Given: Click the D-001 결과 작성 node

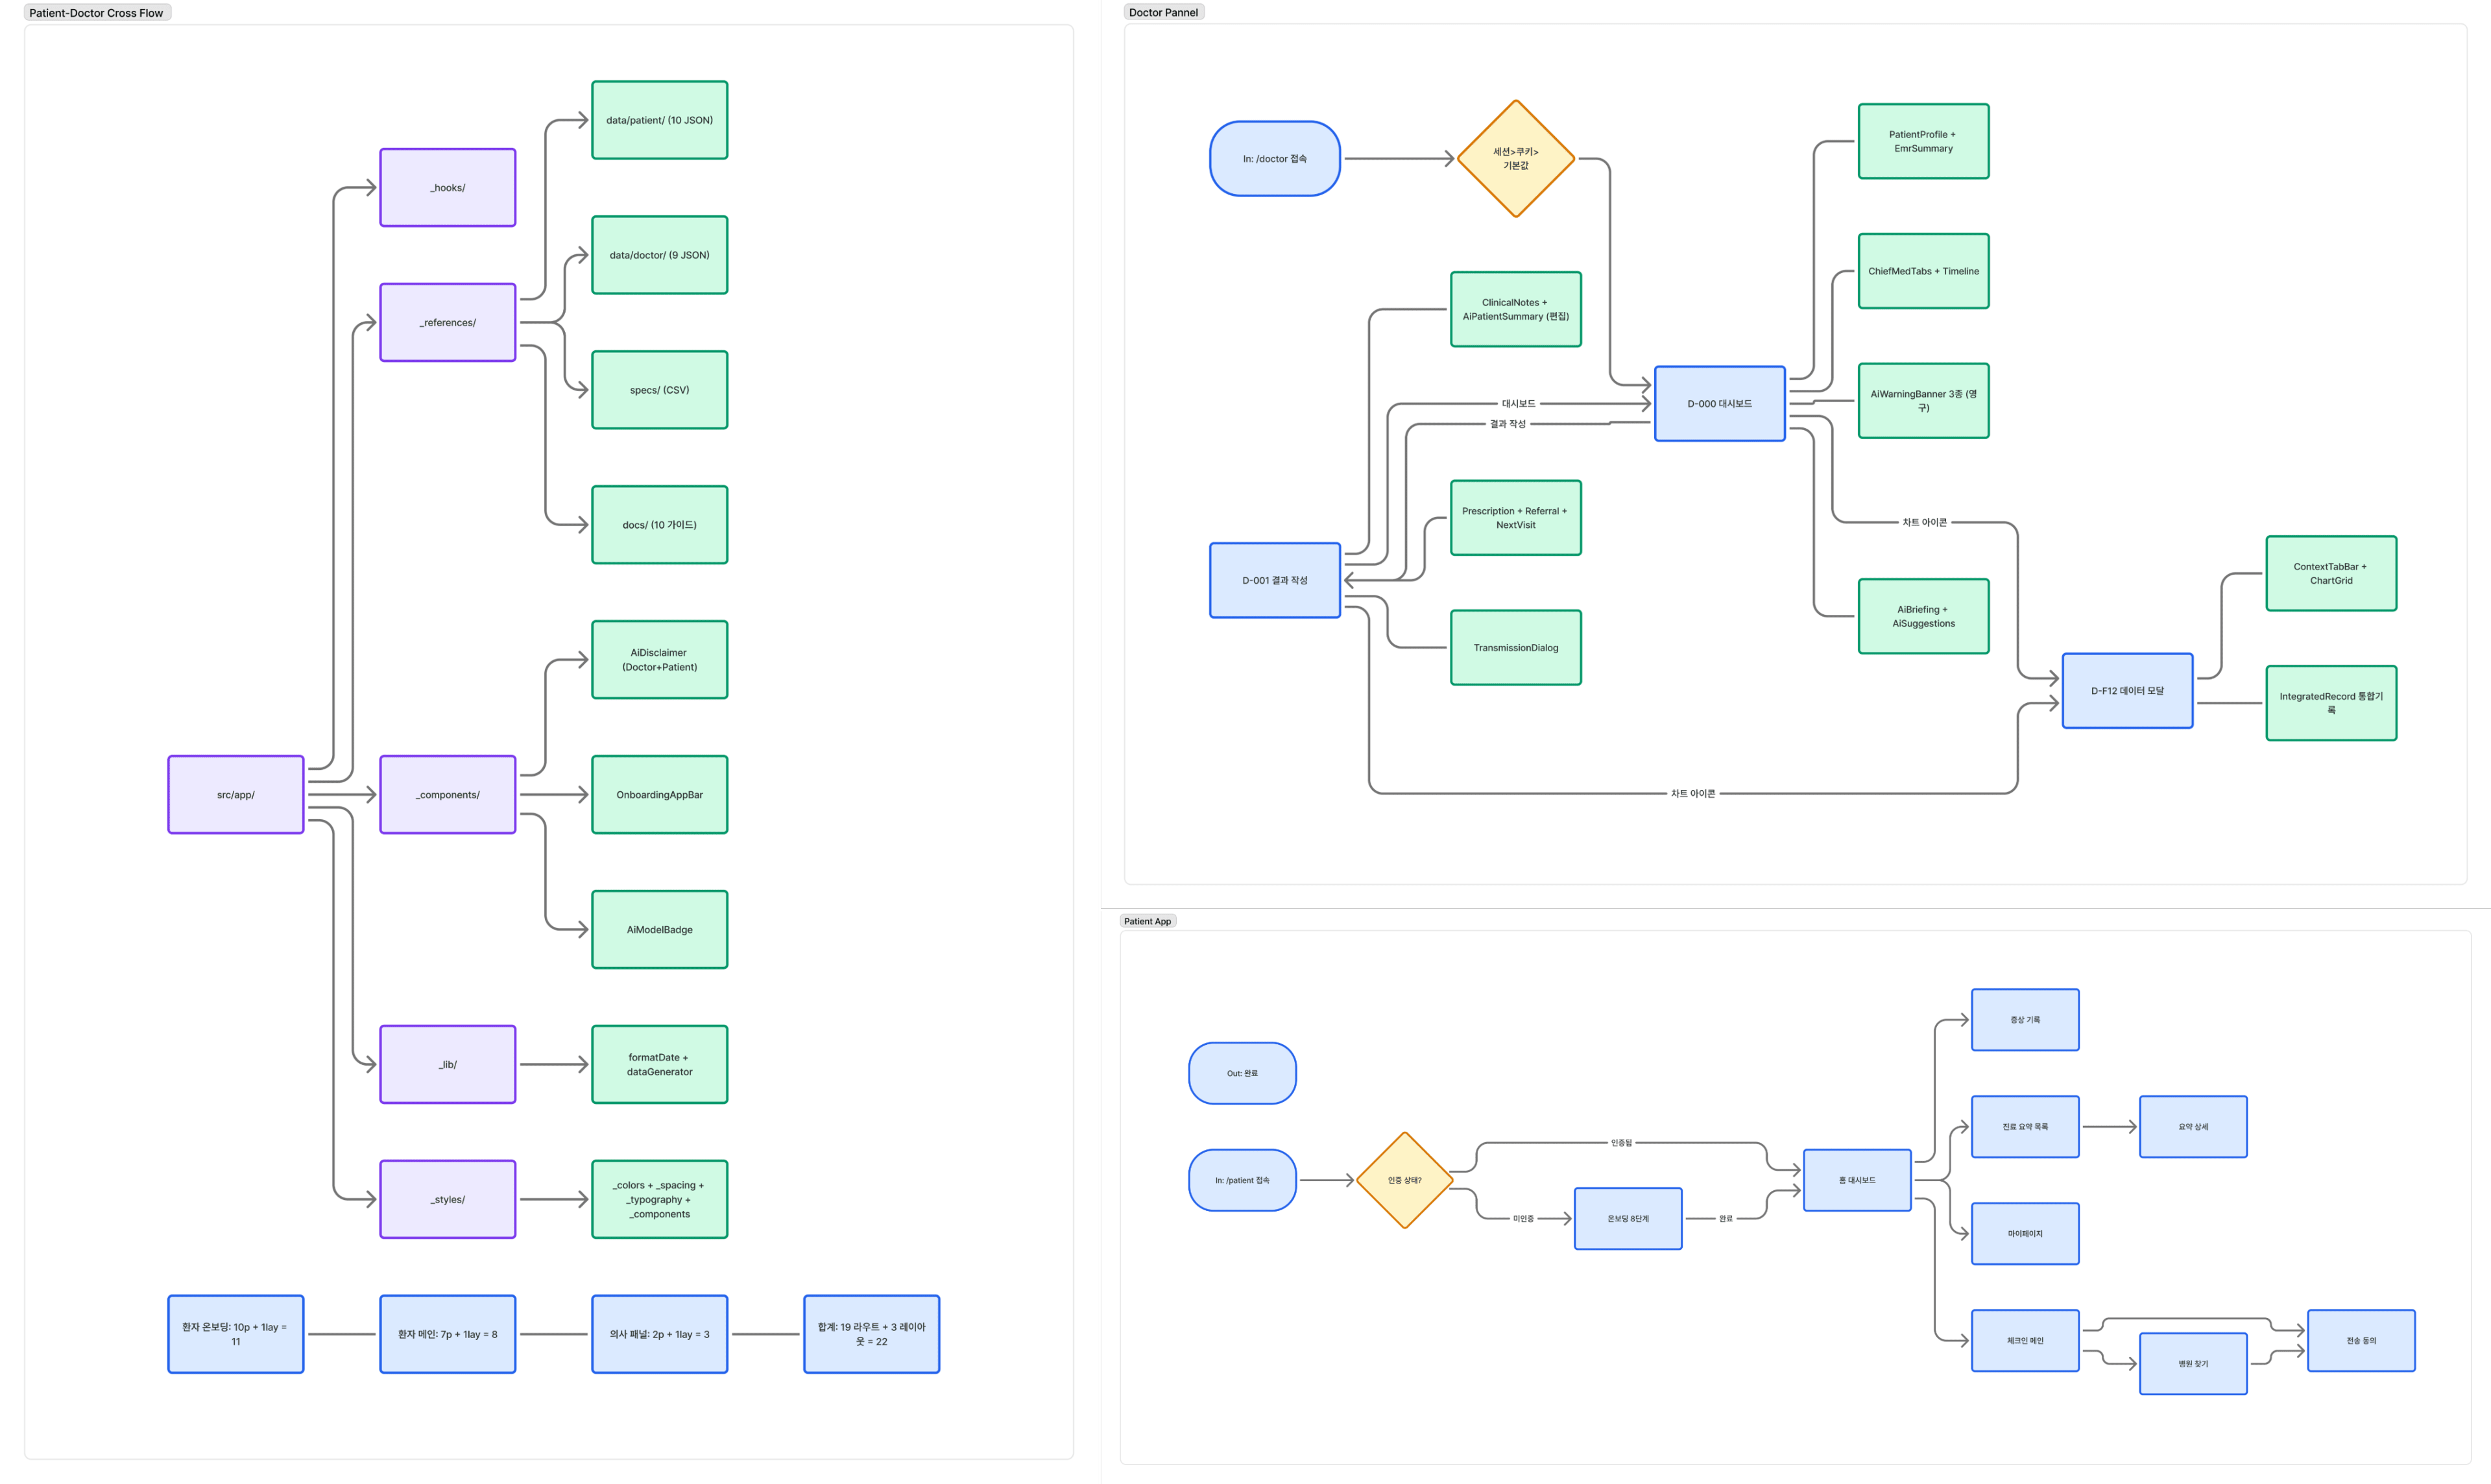Looking at the screenshot, I should coord(1274,580).
